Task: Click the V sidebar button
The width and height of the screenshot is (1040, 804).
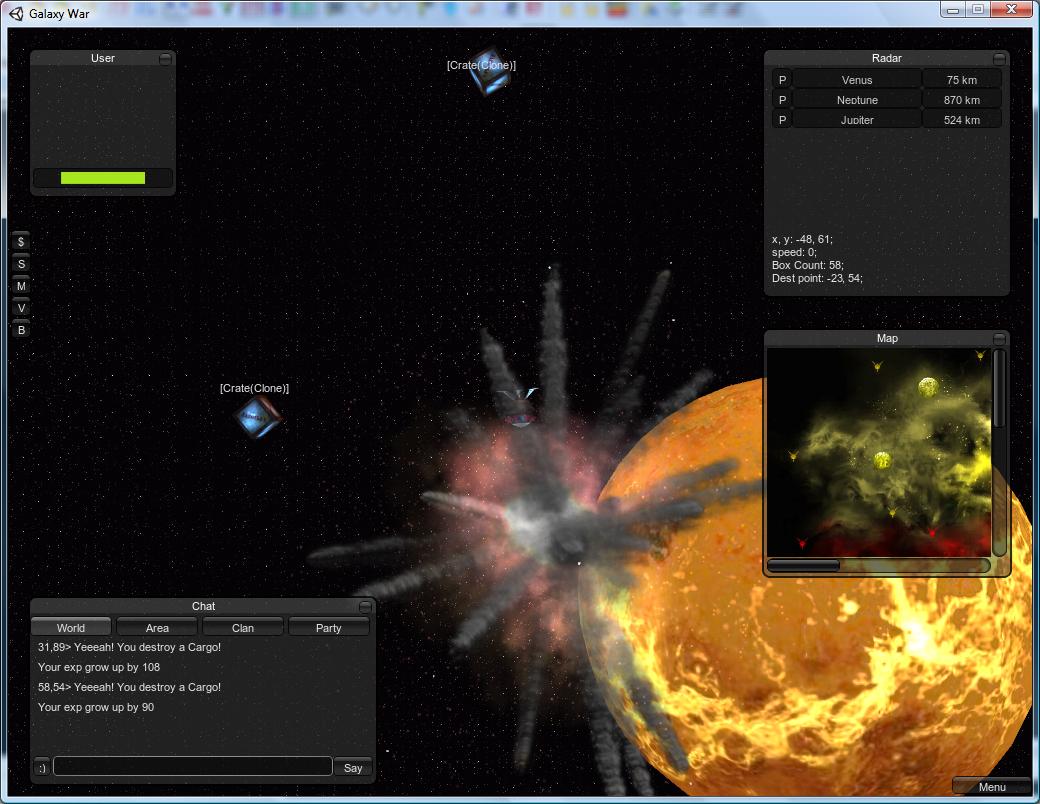Action: (21, 308)
